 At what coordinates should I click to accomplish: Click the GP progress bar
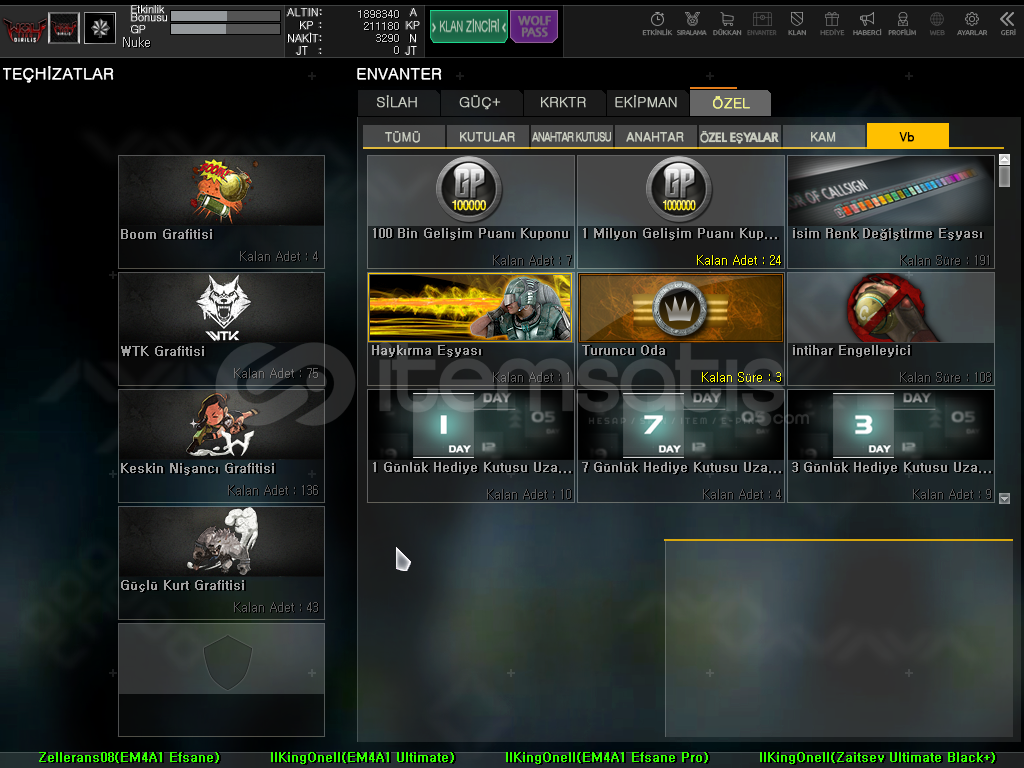[x=225, y=29]
